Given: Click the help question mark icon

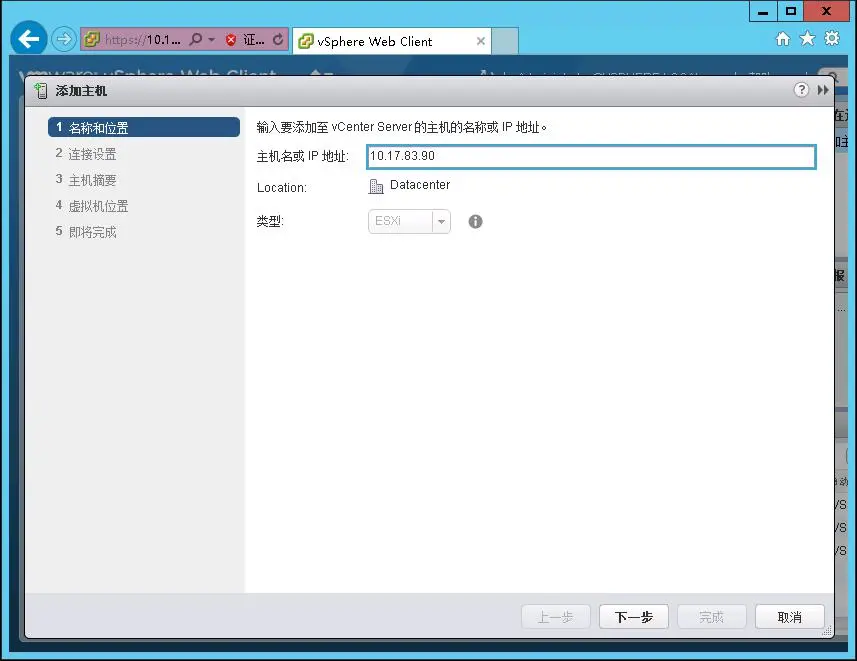Looking at the screenshot, I should point(801,90).
